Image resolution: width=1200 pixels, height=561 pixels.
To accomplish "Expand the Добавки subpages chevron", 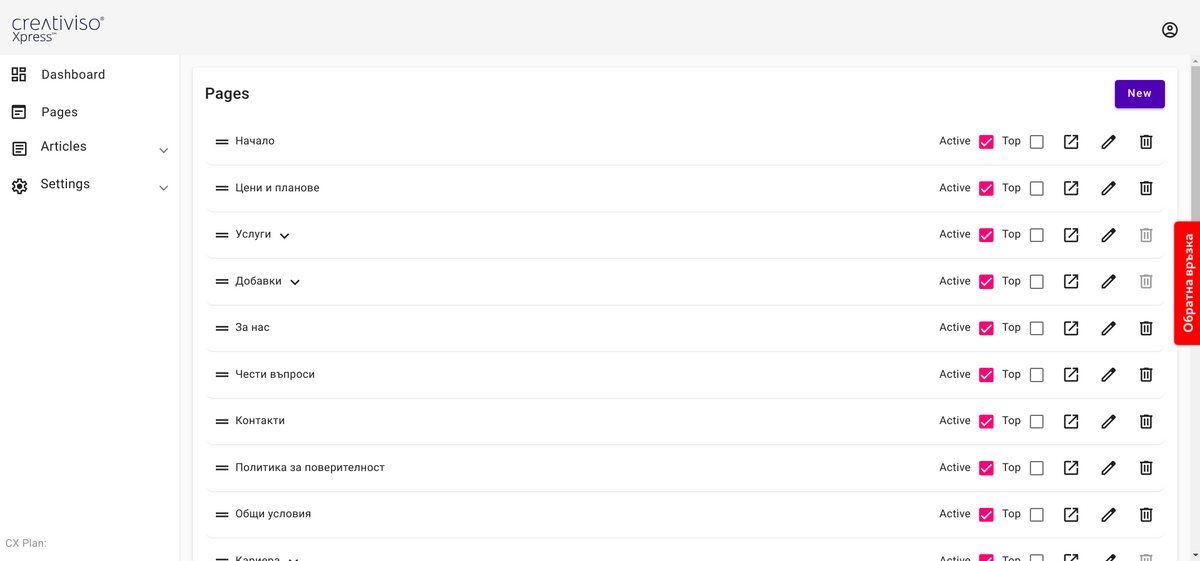I will click(x=295, y=282).
